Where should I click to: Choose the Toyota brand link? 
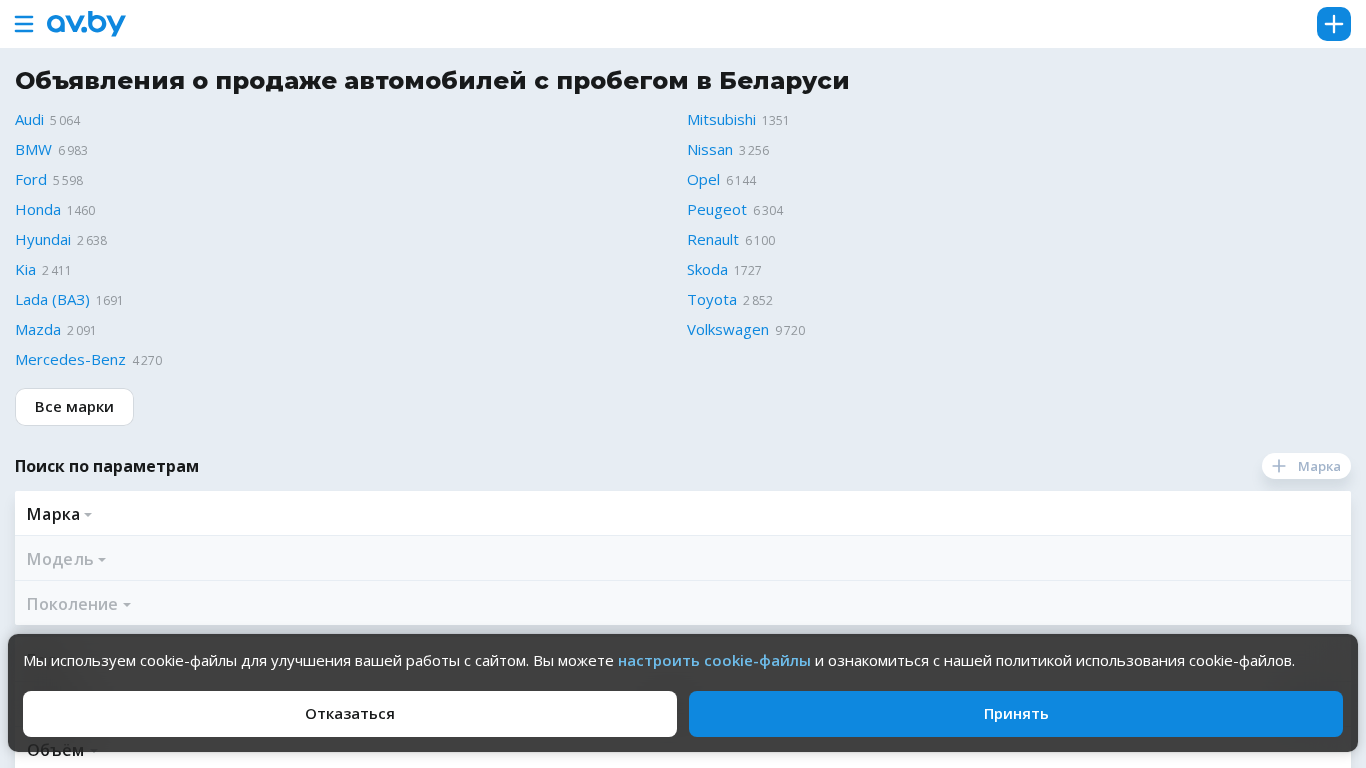(x=711, y=300)
